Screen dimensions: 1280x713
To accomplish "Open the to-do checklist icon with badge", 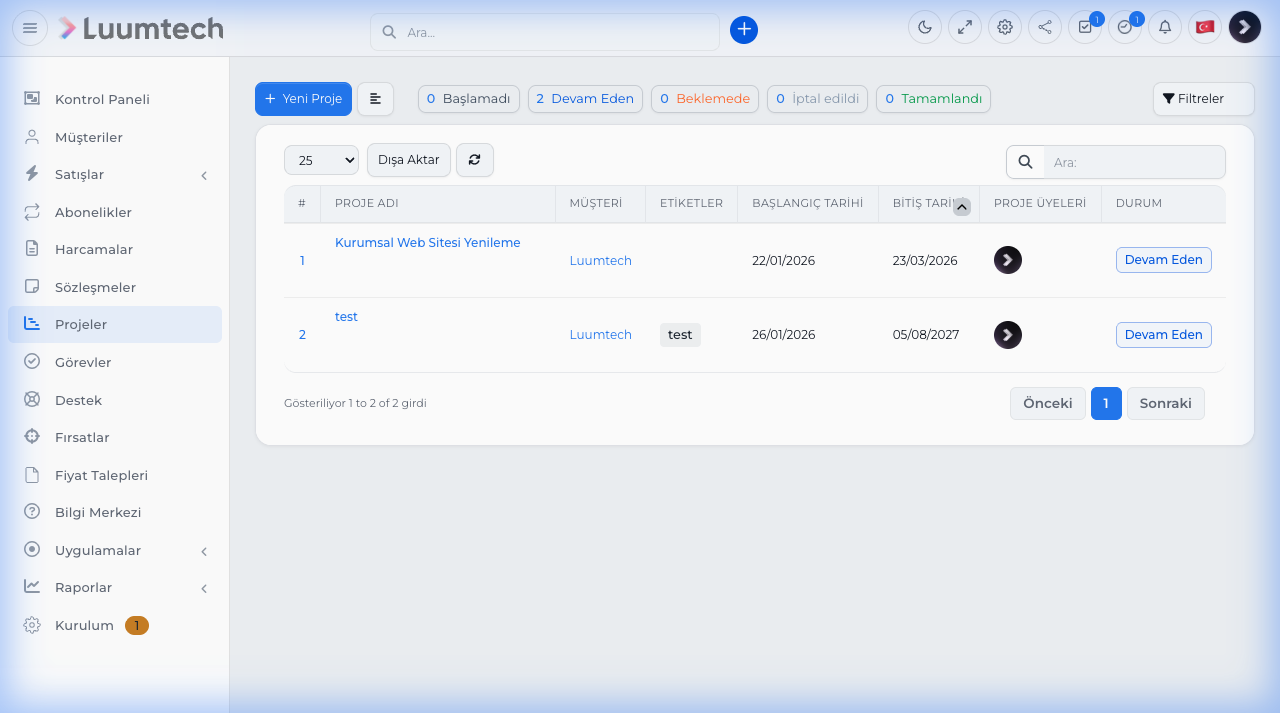I will pos(1085,27).
